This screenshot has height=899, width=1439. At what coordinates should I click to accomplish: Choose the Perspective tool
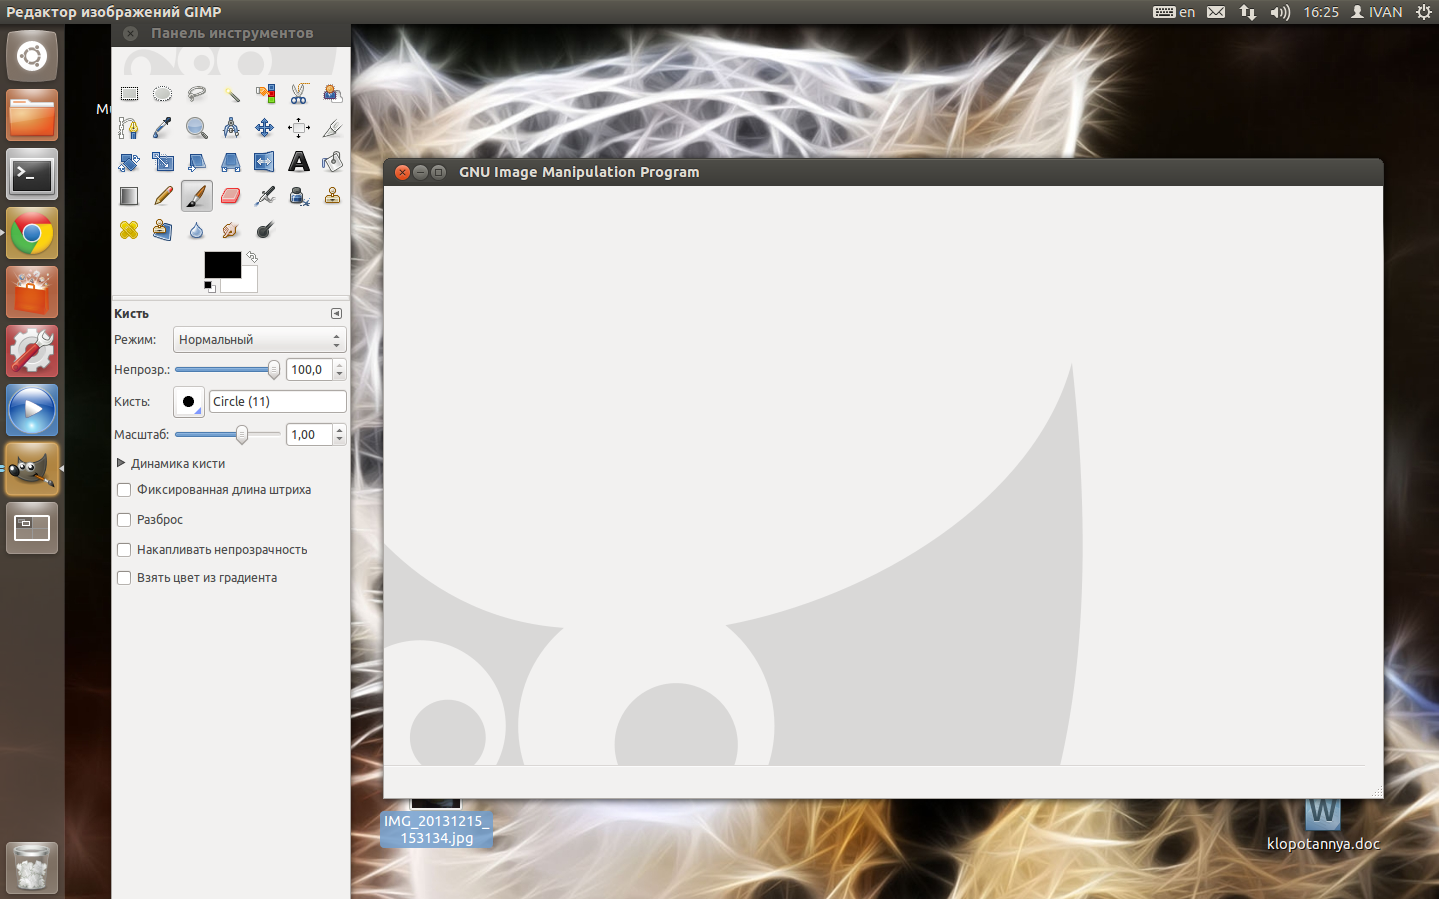click(x=231, y=162)
